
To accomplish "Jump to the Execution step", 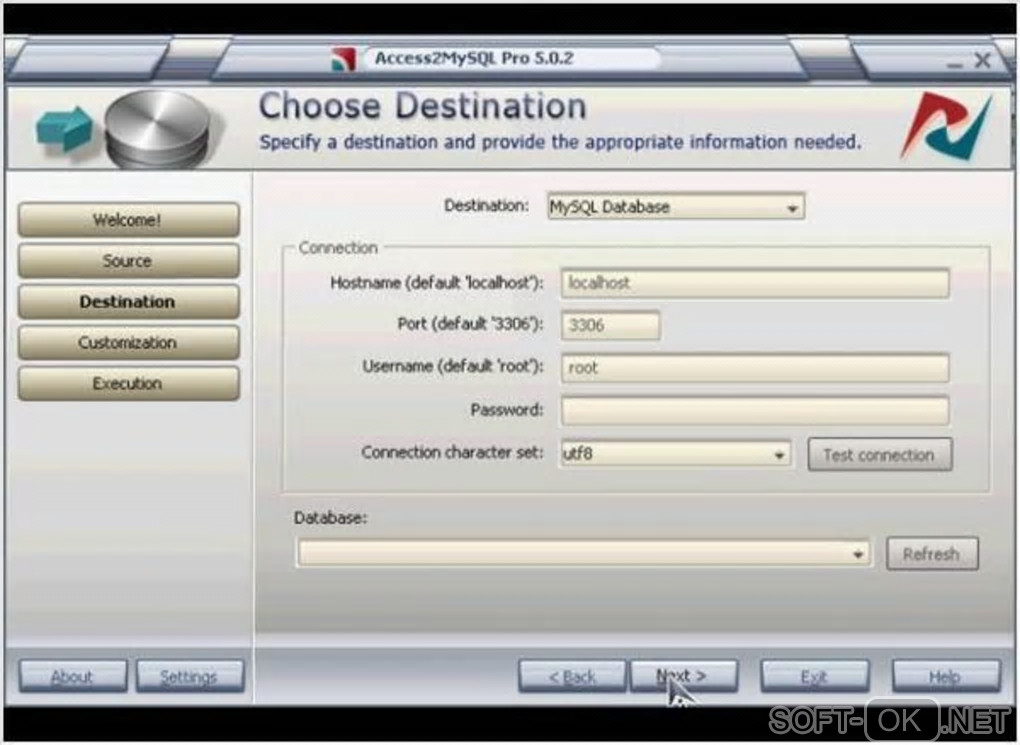I will pyautogui.click(x=128, y=384).
